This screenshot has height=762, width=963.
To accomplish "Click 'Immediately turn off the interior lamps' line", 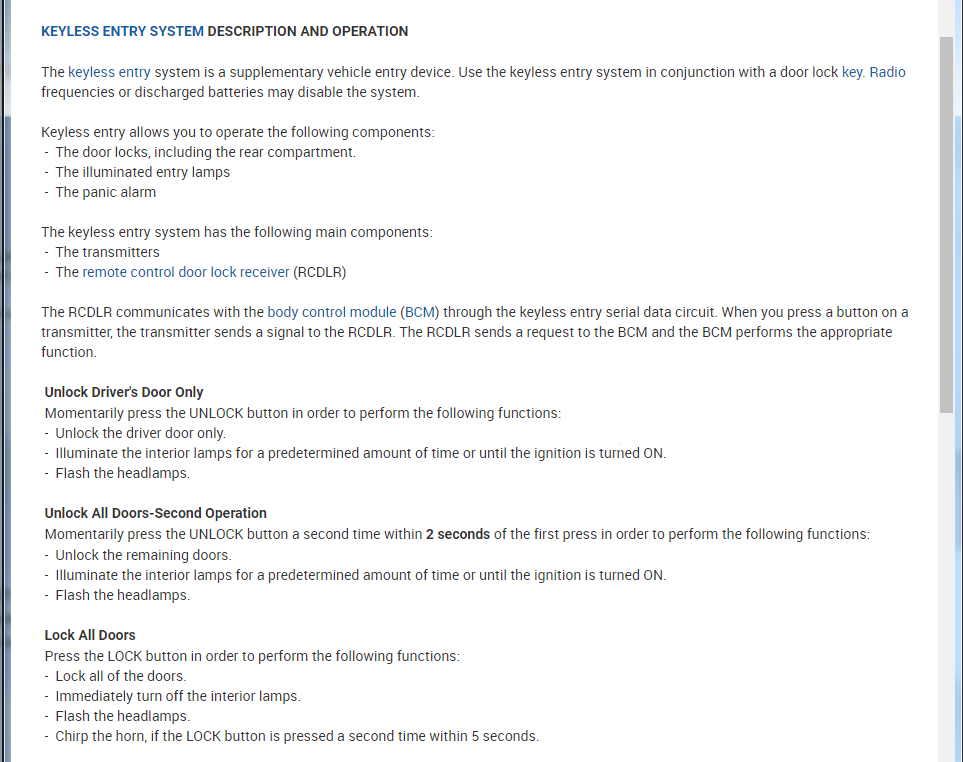I will [177, 696].
